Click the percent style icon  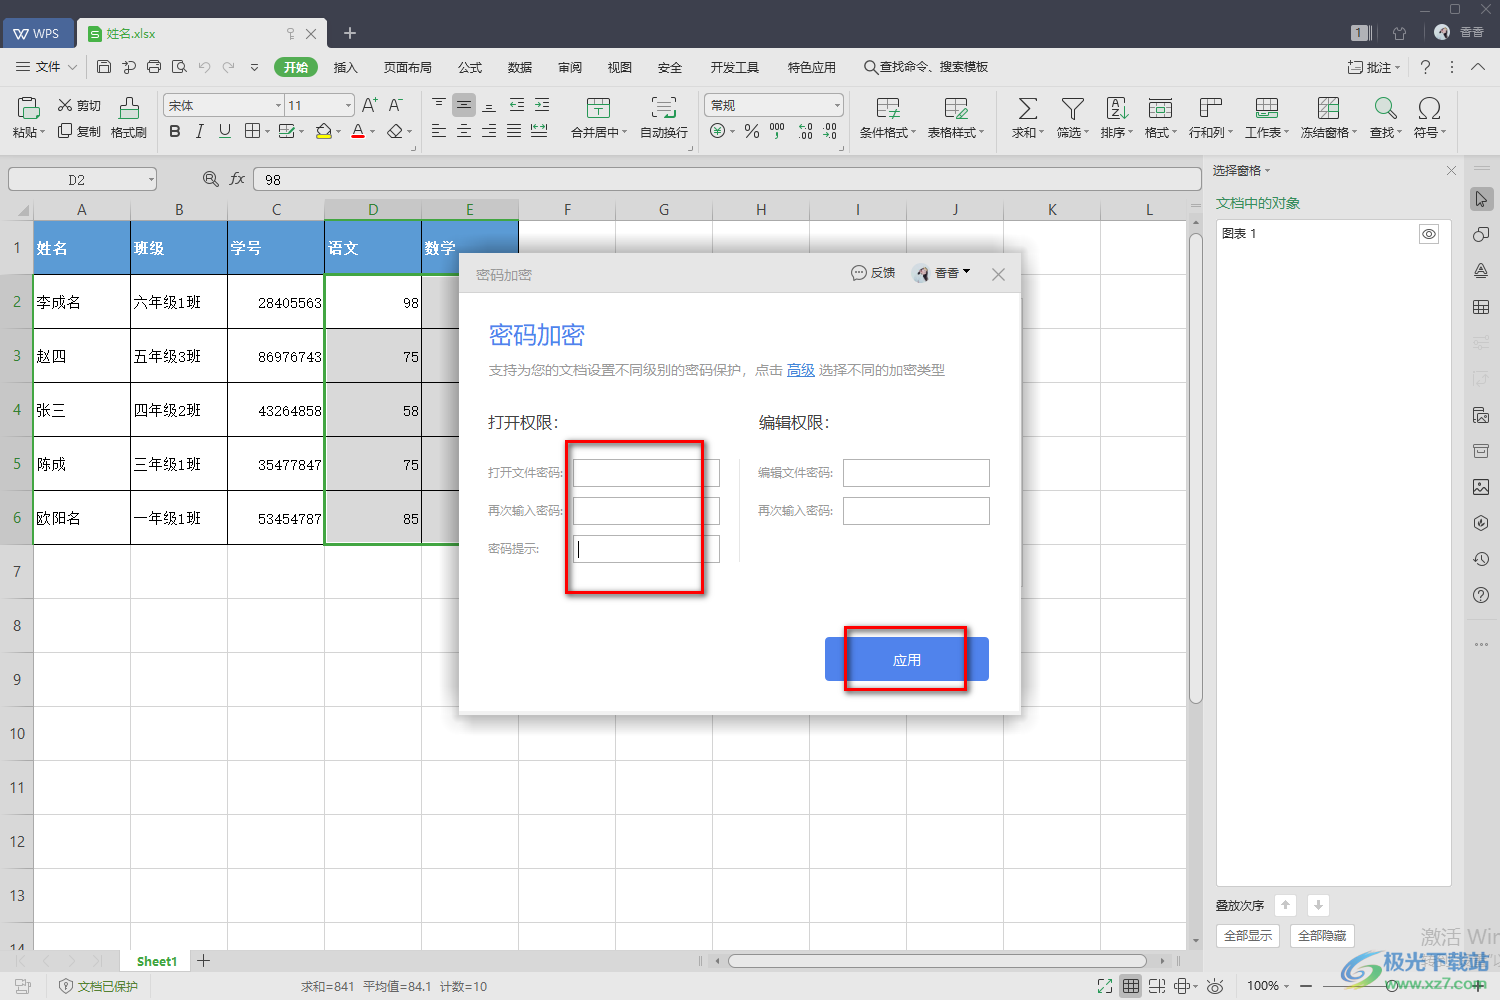pyautogui.click(x=751, y=131)
